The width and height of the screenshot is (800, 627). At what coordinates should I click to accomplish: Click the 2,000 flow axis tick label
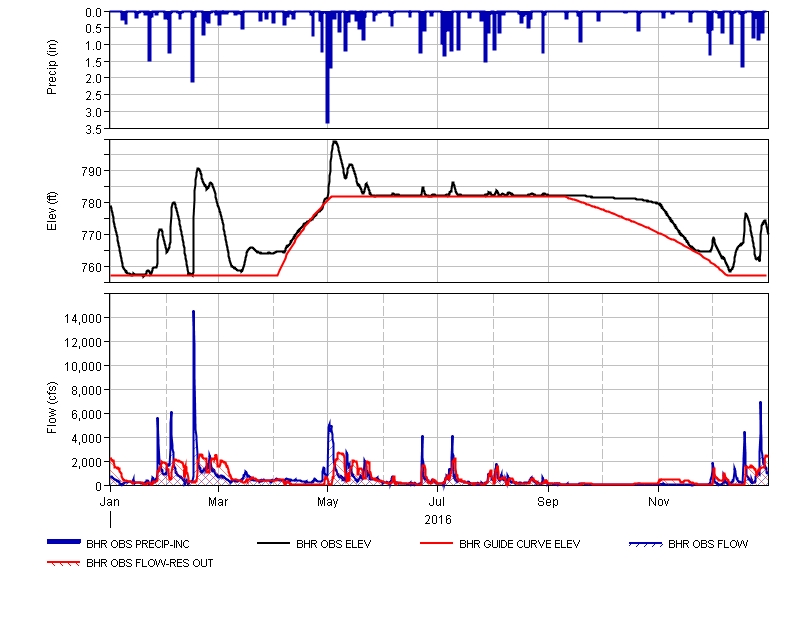[x=86, y=463]
